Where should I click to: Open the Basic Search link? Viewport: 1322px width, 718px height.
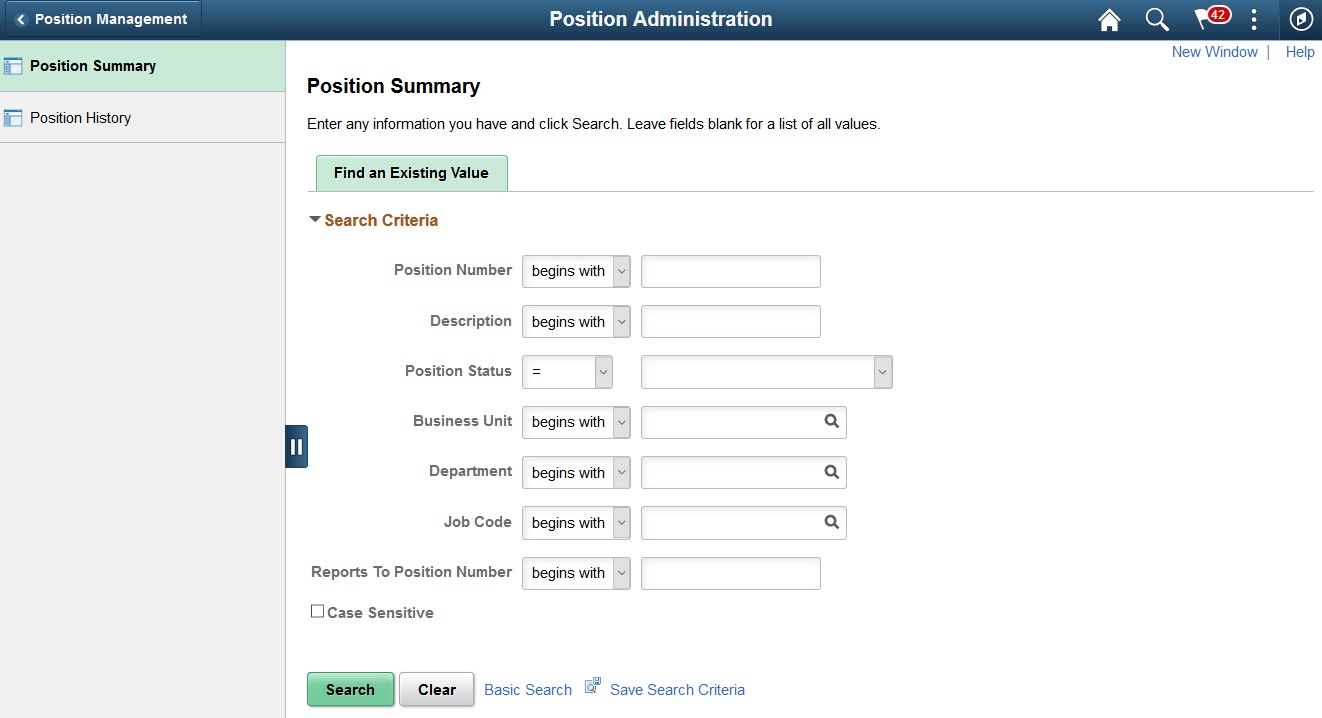coord(527,689)
